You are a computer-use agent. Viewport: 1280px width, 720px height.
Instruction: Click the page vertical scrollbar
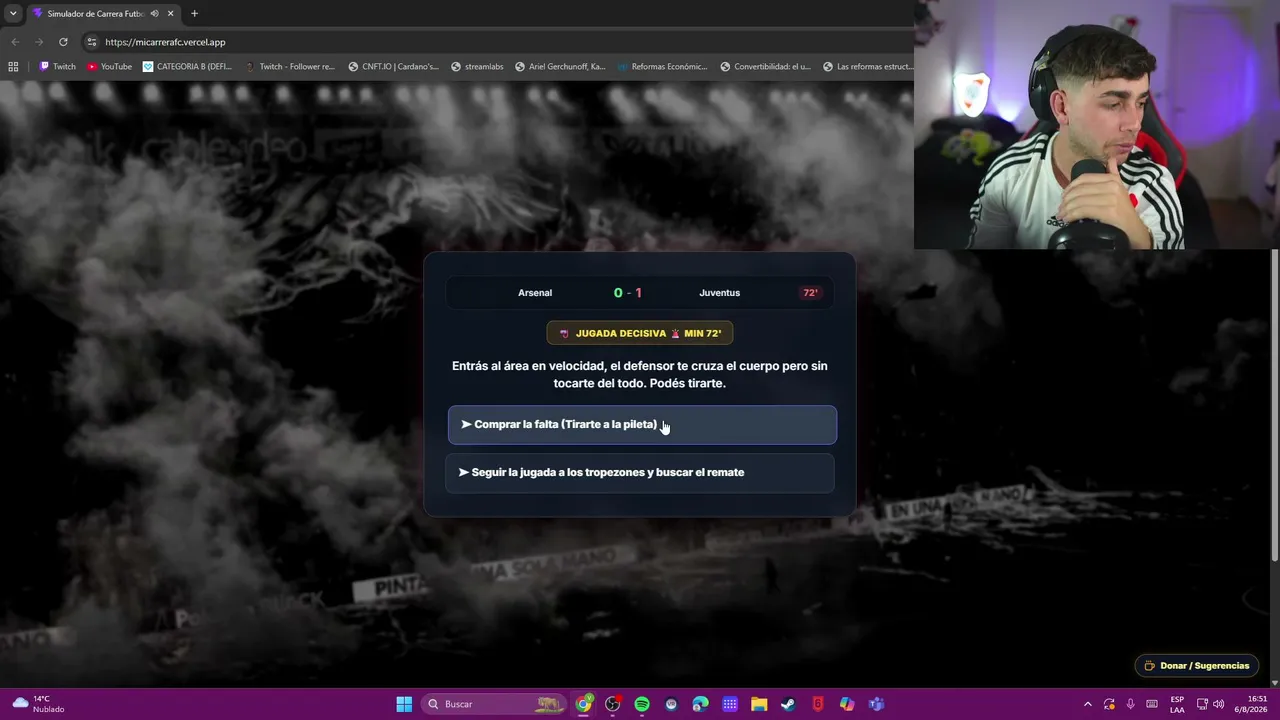(1274, 405)
